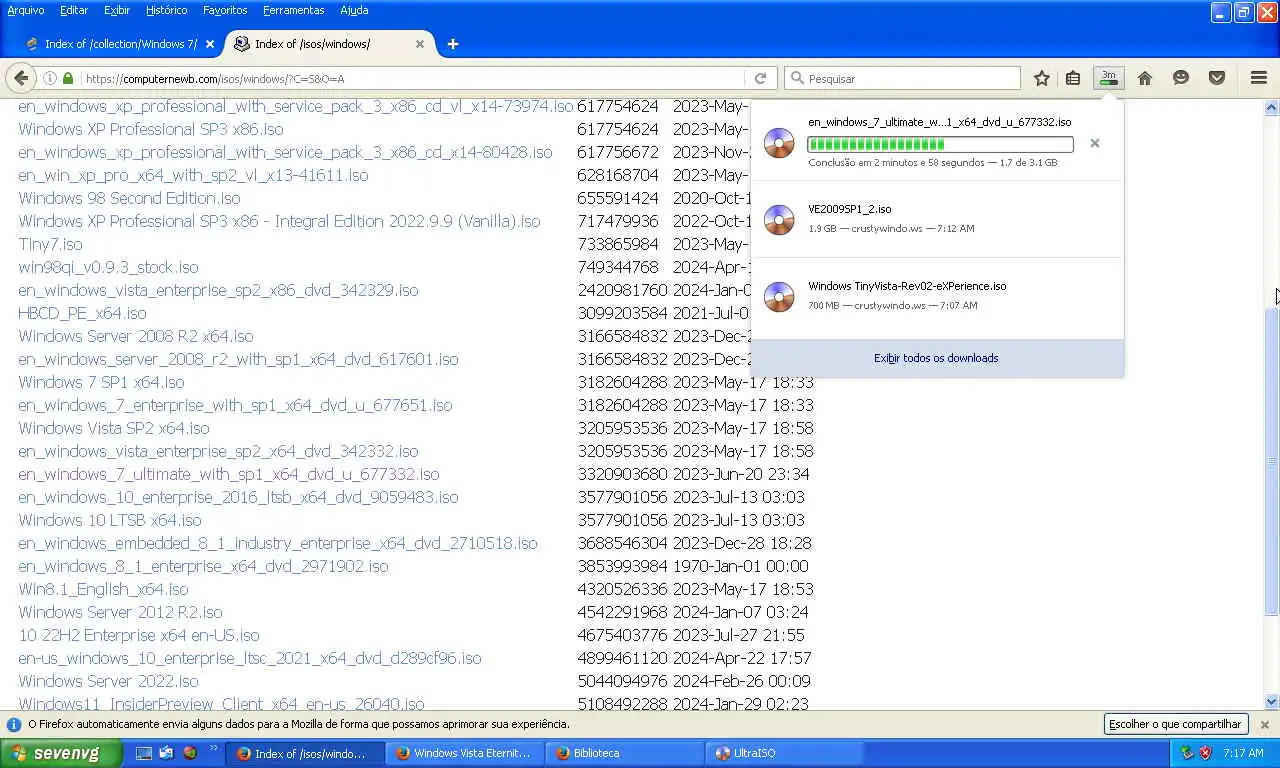Open the Editar menu
This screenshot has height=768, width=1280.
[74, 10]
